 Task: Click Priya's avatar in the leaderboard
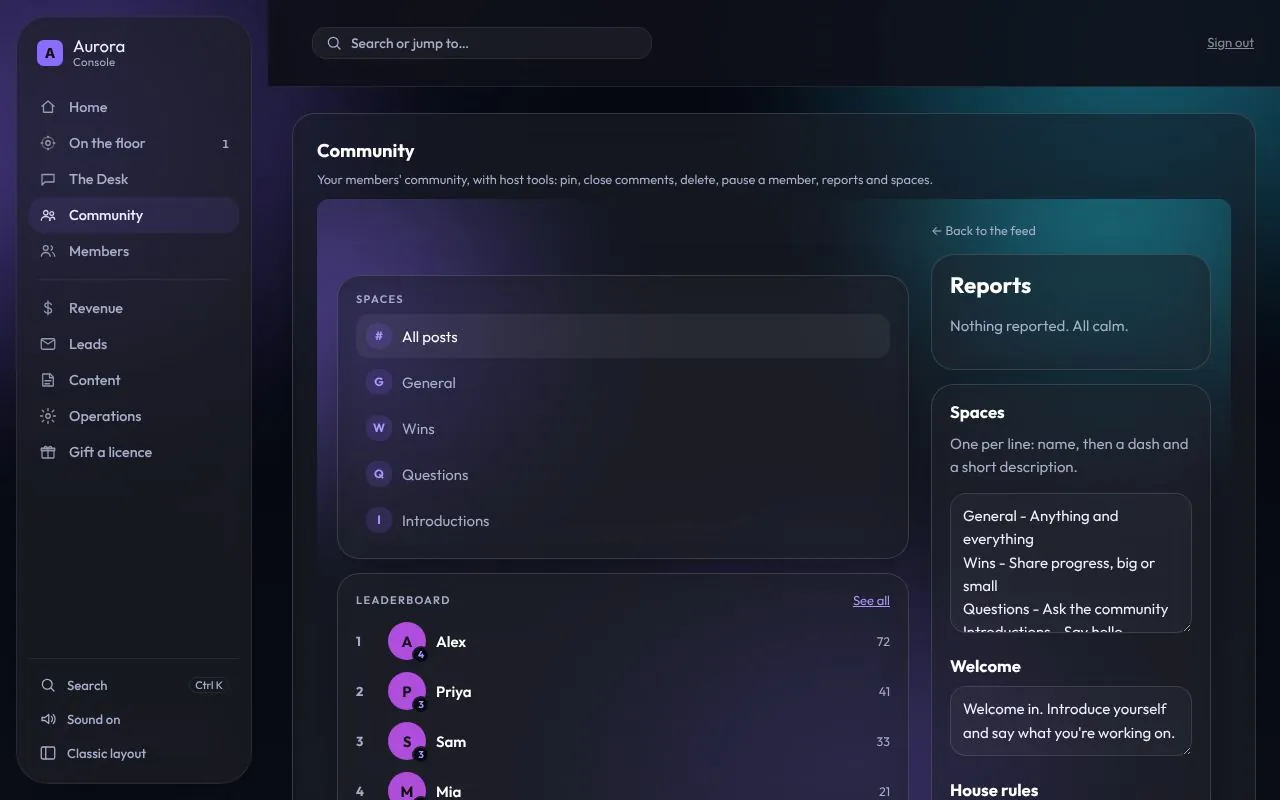tap(407, 692)
